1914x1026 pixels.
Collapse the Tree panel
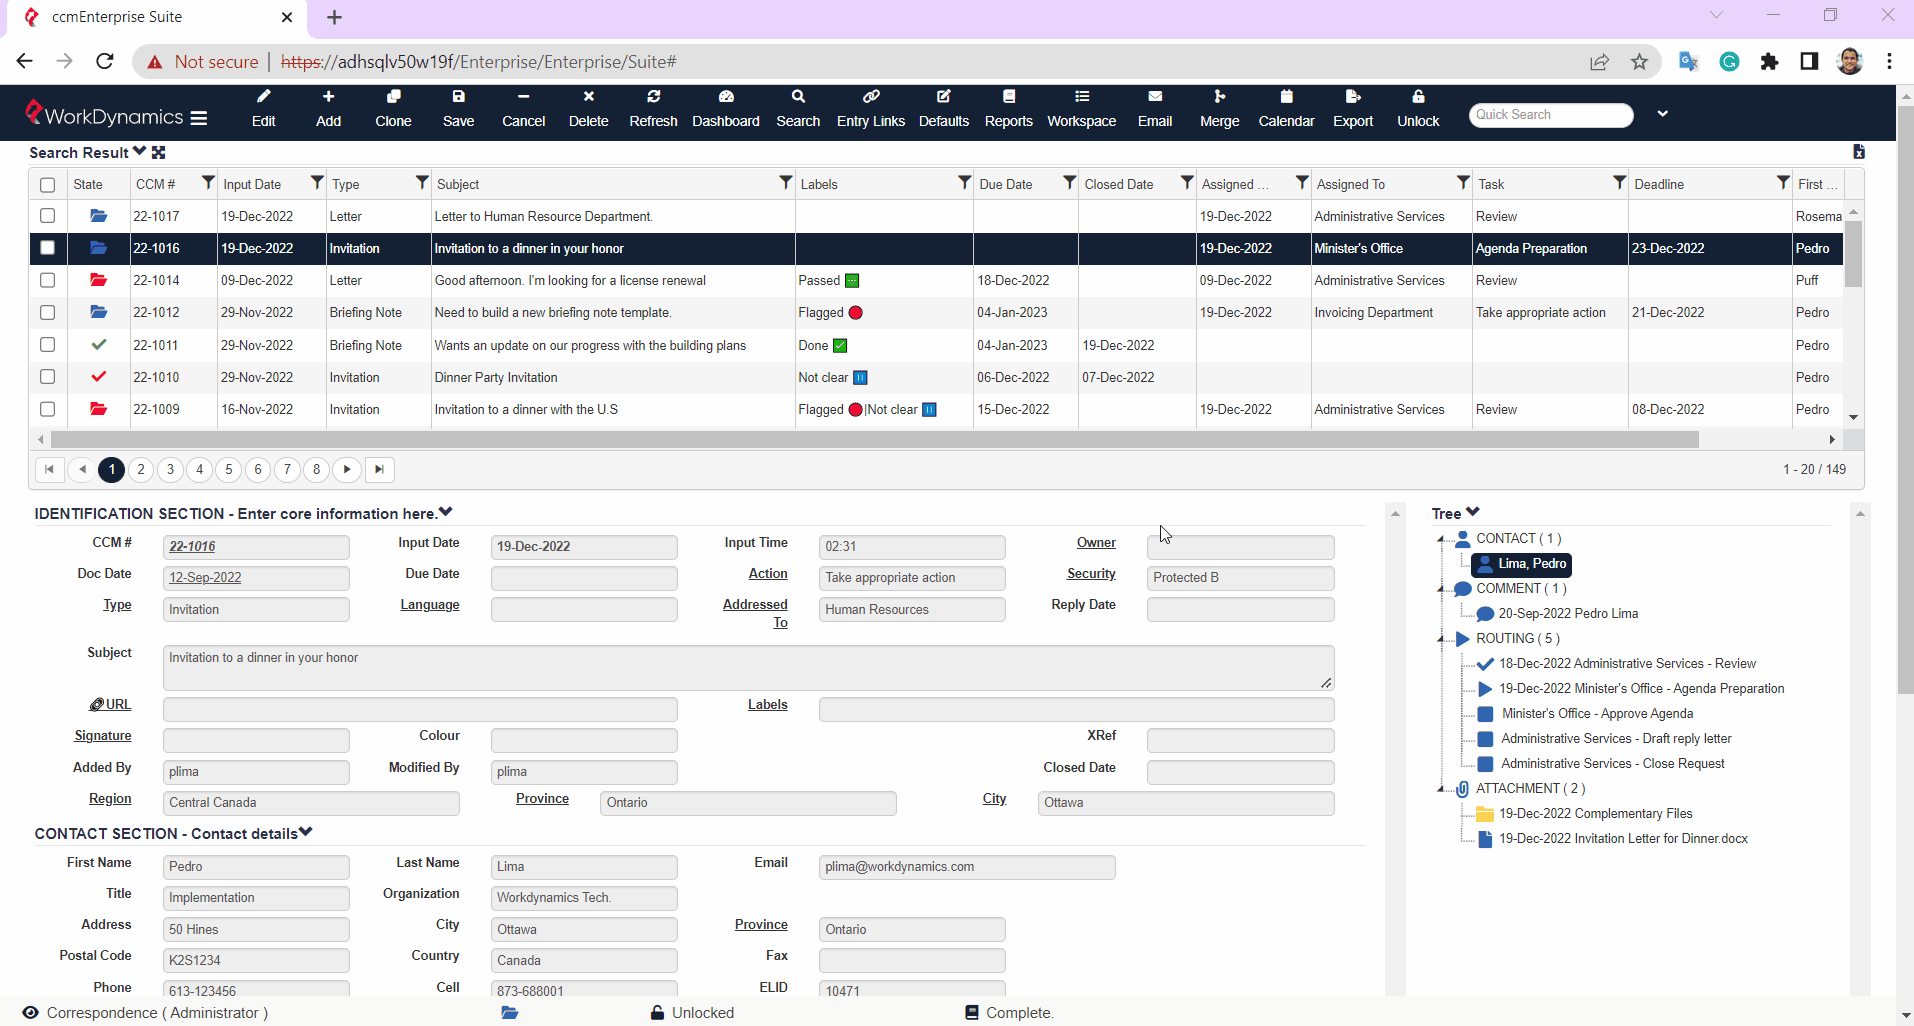pos(1473,512)
